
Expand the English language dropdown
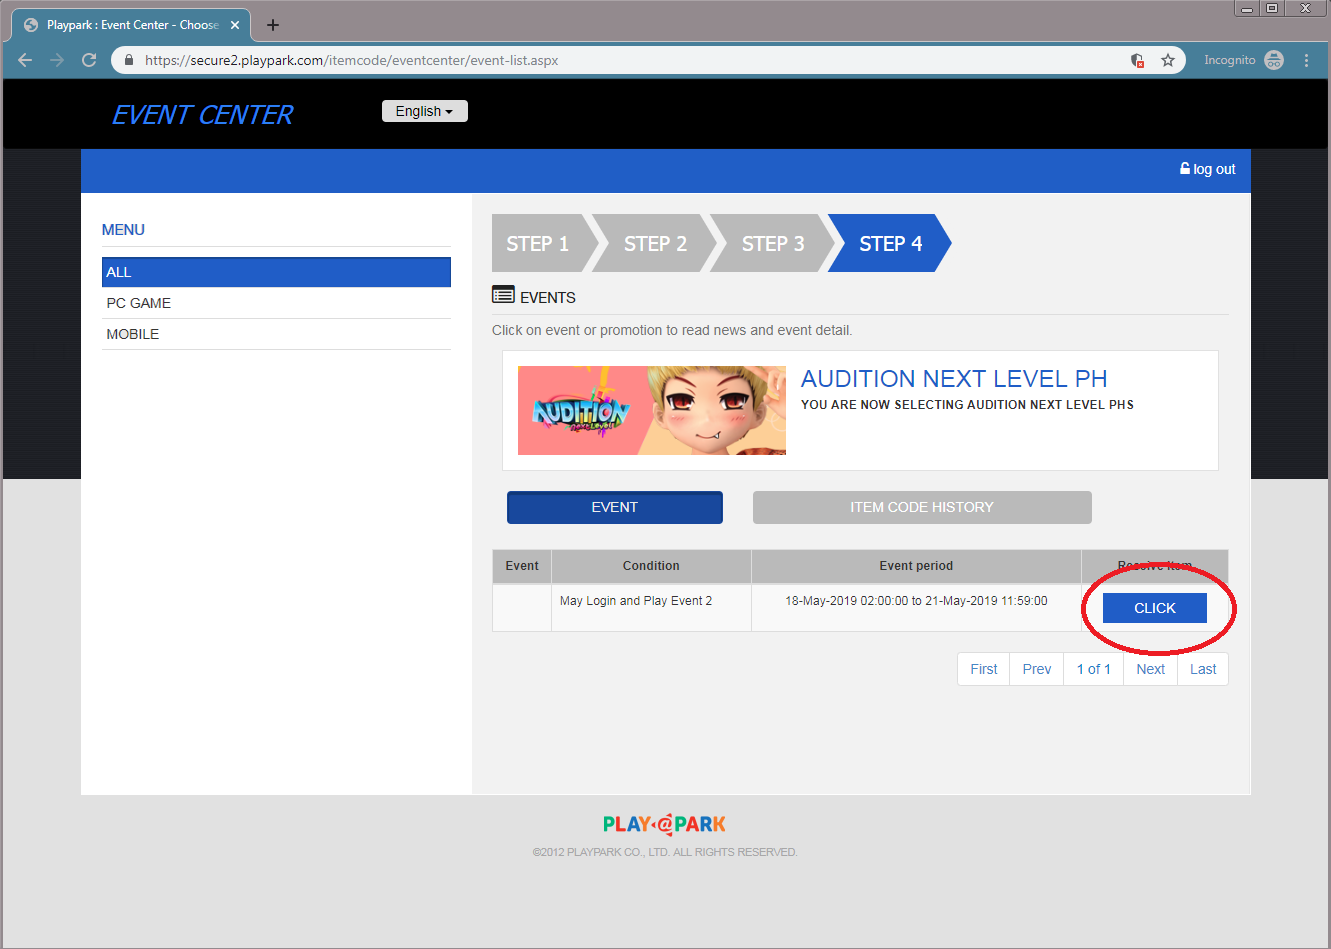click(424, 111)
